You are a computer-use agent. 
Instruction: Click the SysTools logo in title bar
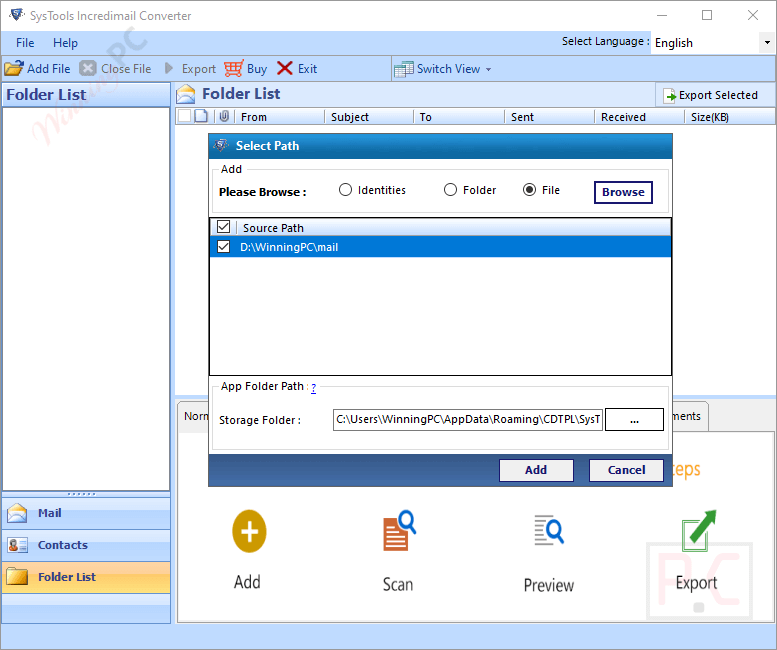[x=17, y=15]
